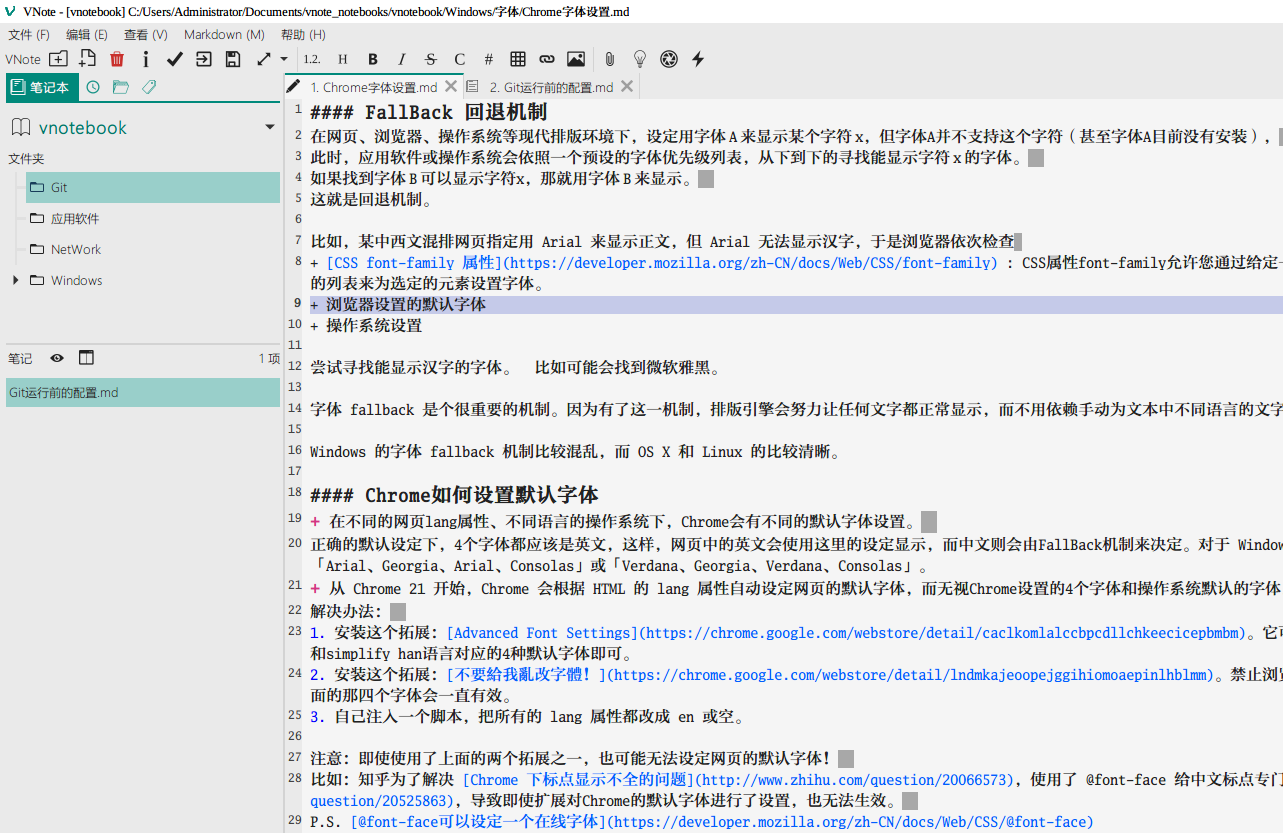Open the history clock panel tab

[93, 87]
